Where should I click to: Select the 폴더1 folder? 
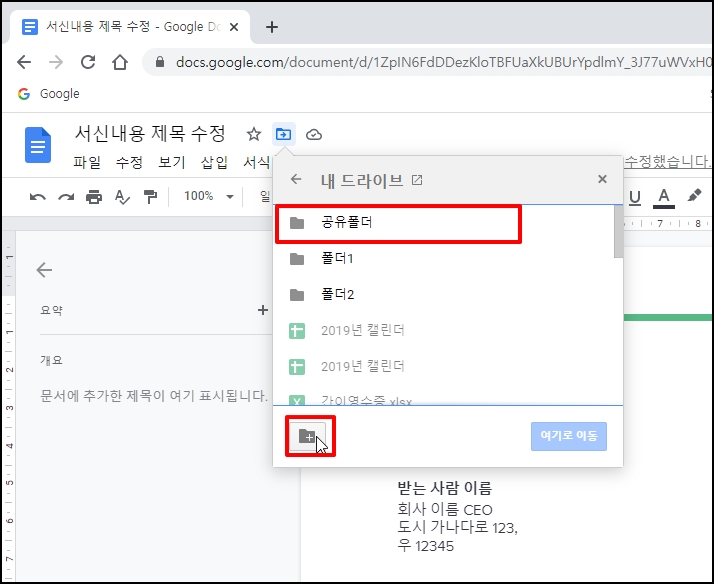pyautogui.click(x=444, y=259)
